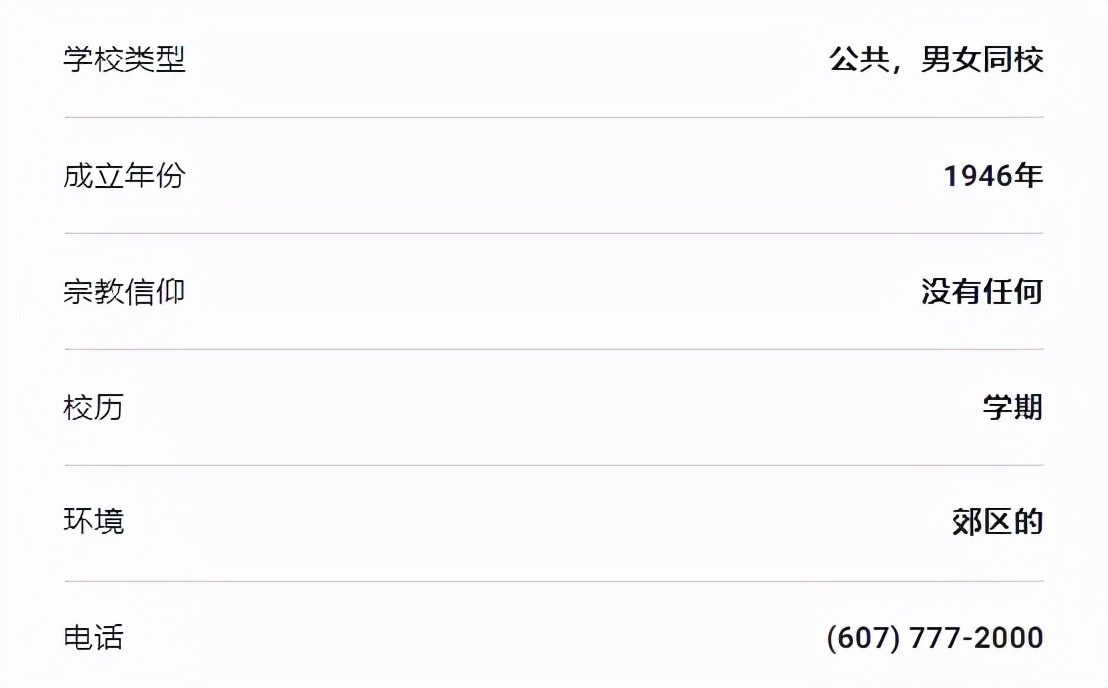Select the 学期 calendar value
This screenshot has width=1108, height=688.
1013,408
